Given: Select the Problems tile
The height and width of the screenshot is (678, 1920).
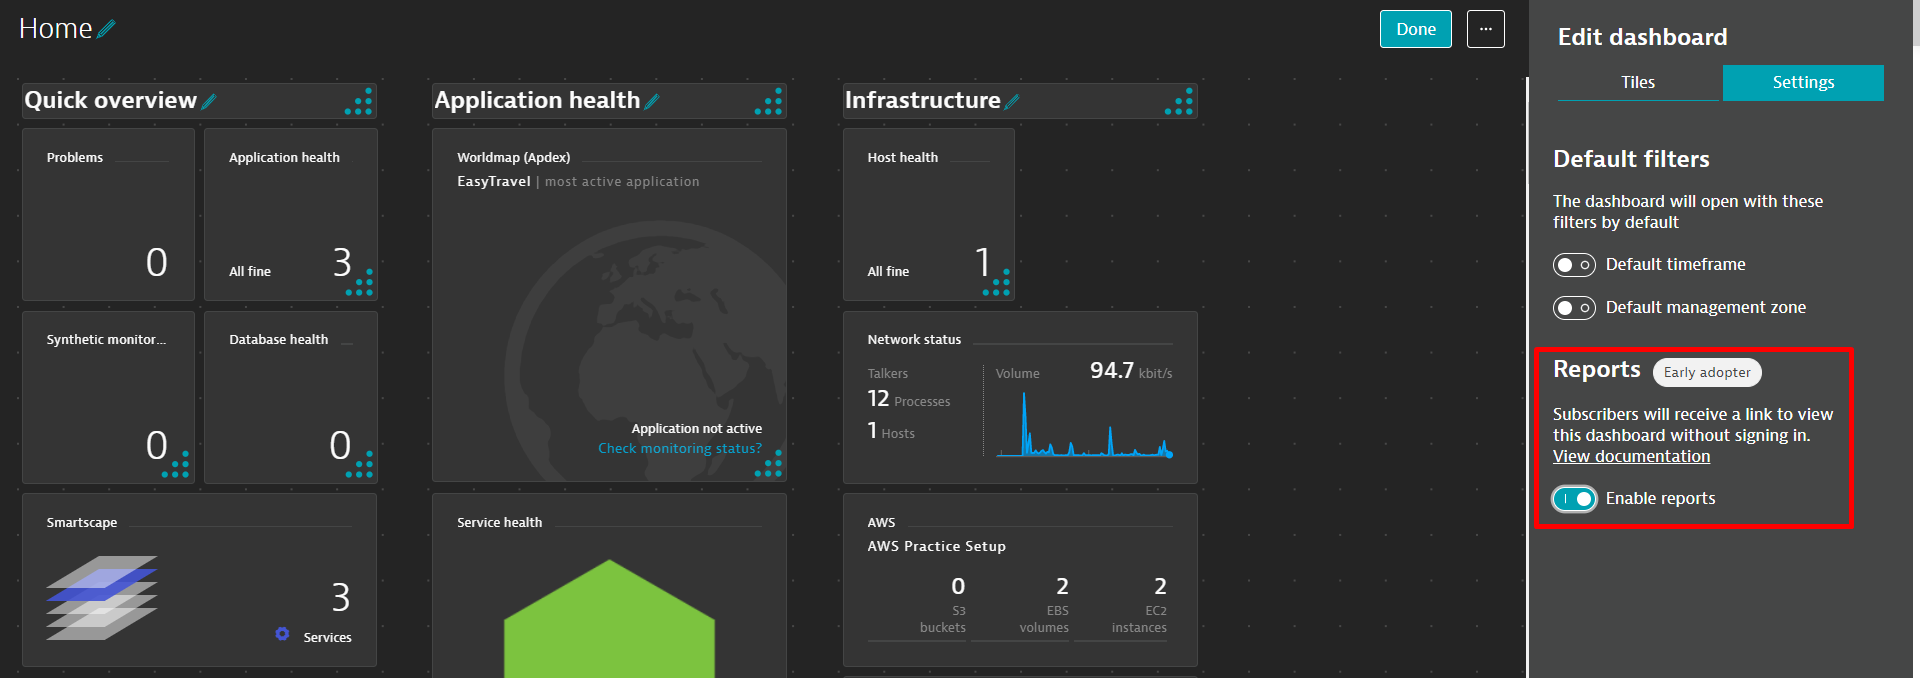Looking at the screenshot, I should click(108, 214).
